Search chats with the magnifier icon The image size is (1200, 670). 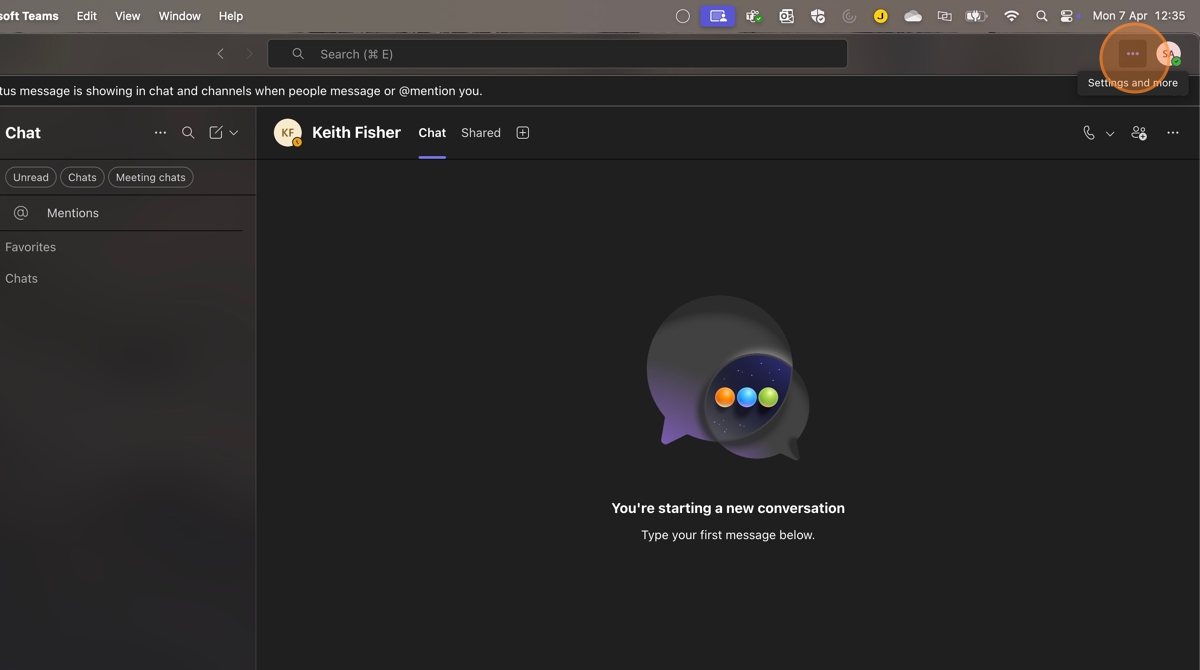coord(188,133)
